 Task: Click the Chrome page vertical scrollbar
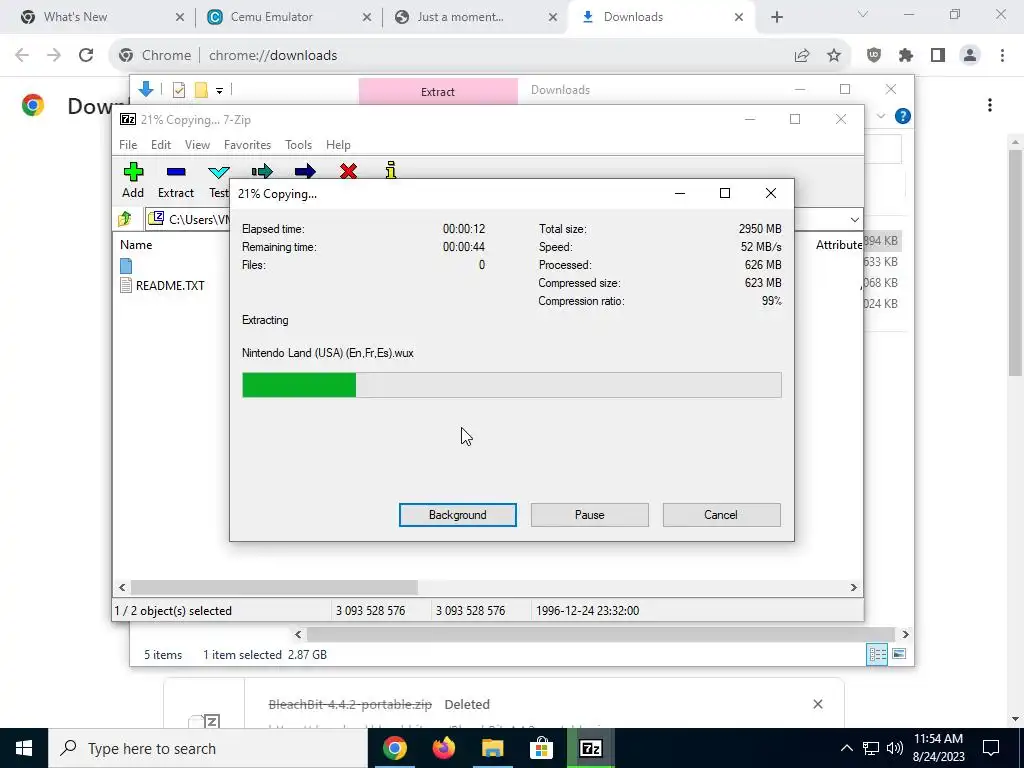pos(1015,263)
